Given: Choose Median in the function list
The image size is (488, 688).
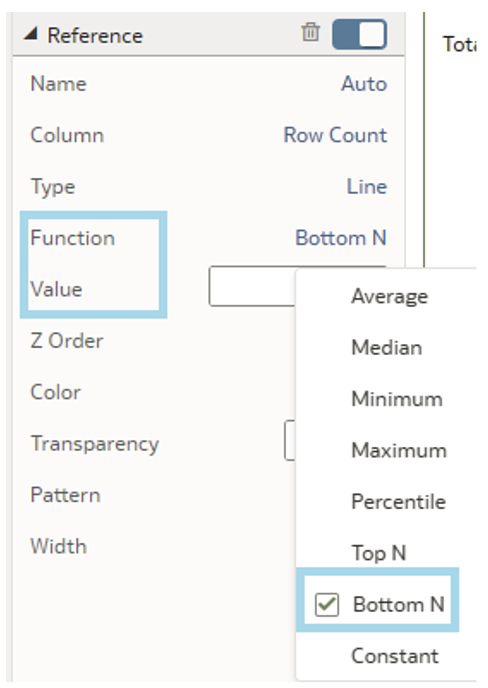Looking at the screenshot, I should pos(387,348).
